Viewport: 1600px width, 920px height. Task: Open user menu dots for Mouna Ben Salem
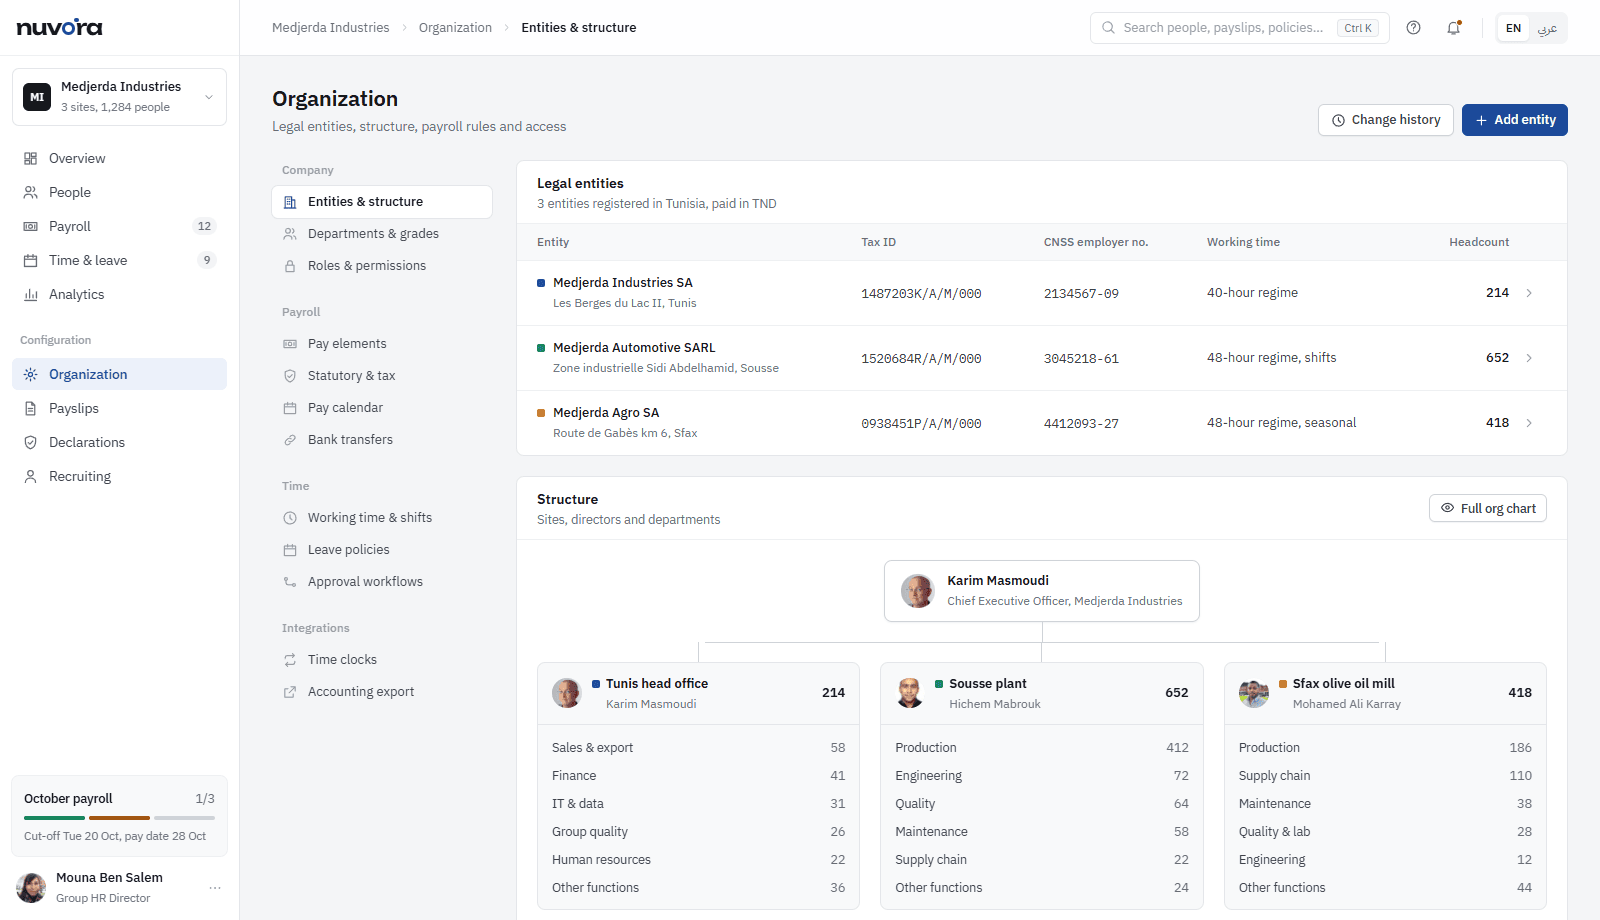(x=215, y=888)
